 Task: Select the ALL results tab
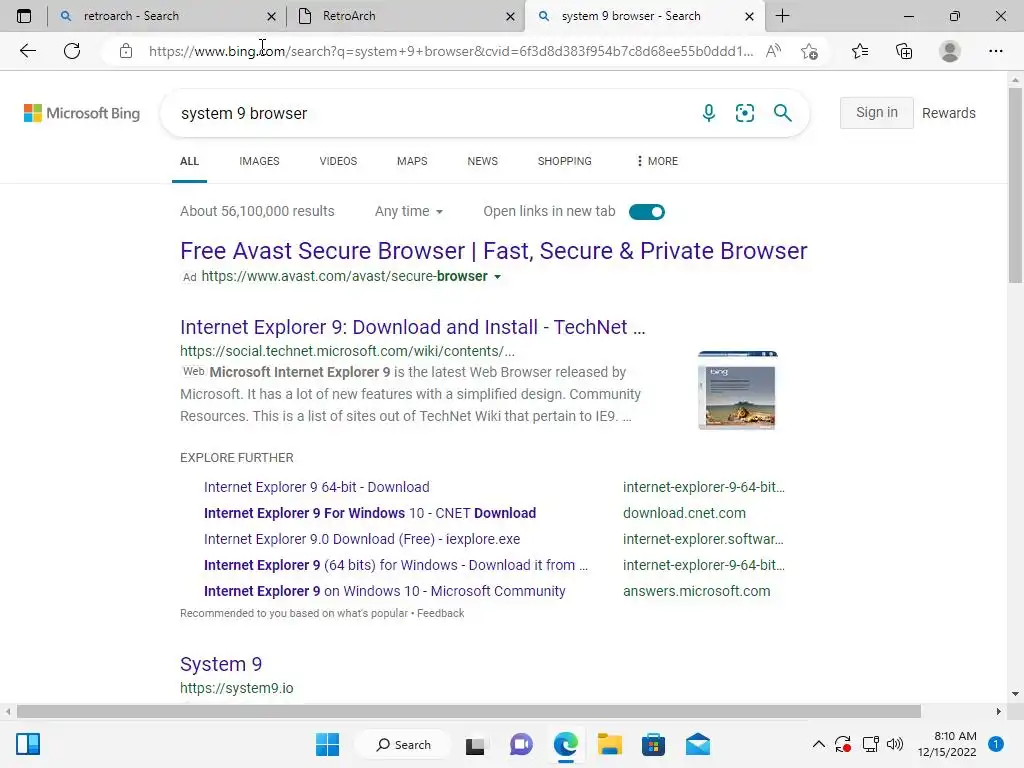point(189,161)
